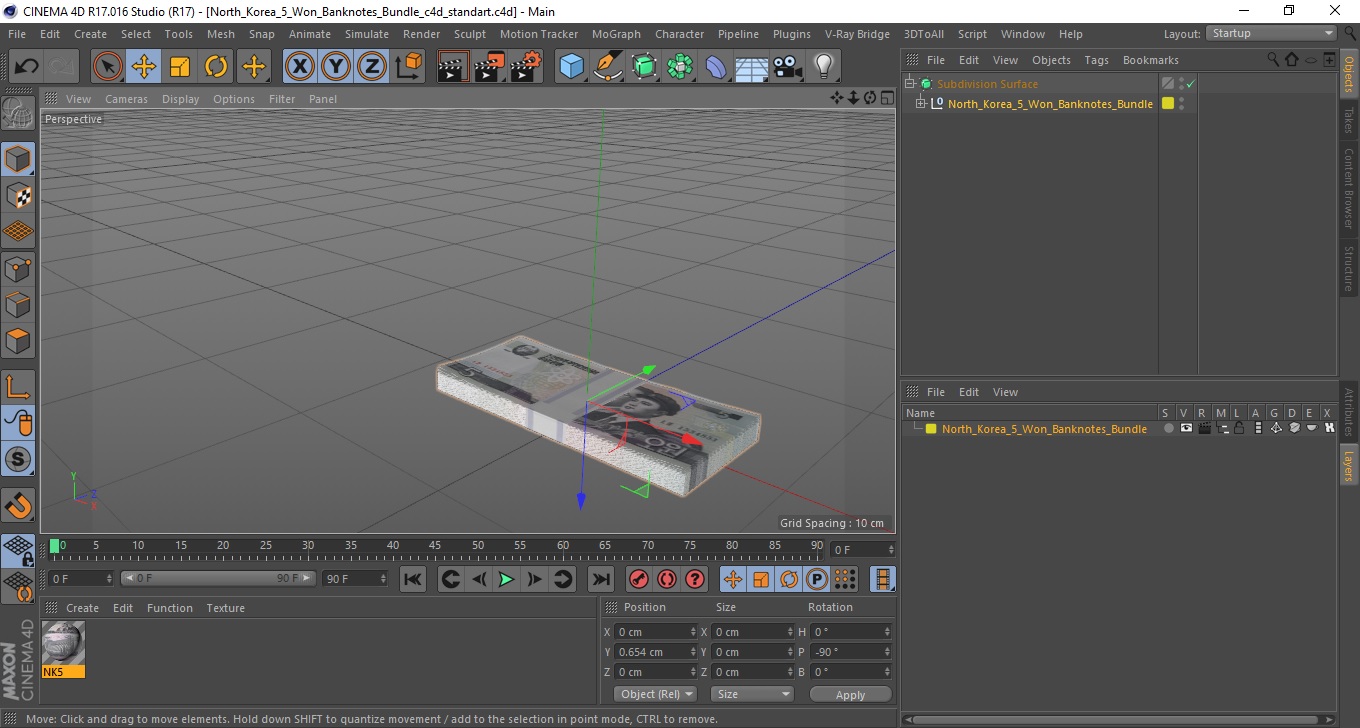Image resolution: width=1360 pixels, height=728 pixels.
Task: Open the Material Manager Texture menu
Action: pos(225,608)
